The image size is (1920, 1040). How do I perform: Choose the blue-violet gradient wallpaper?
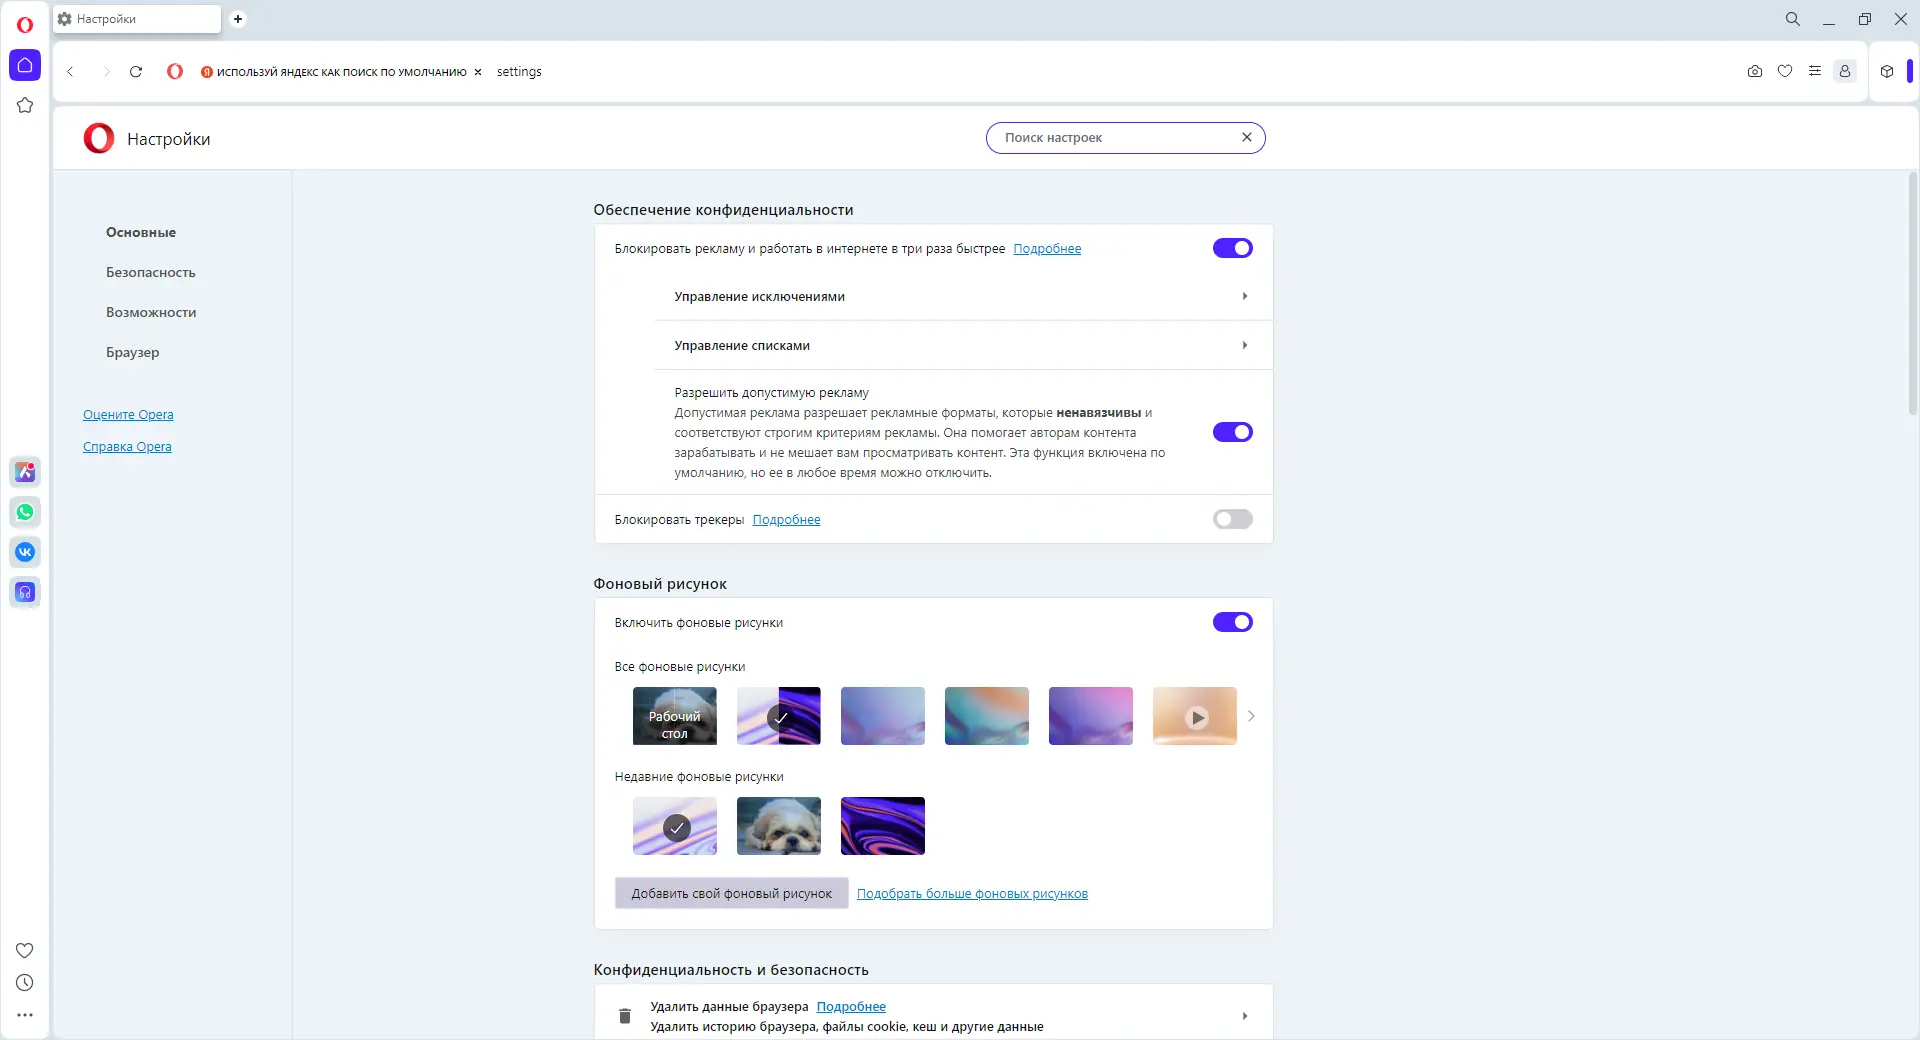883,716
